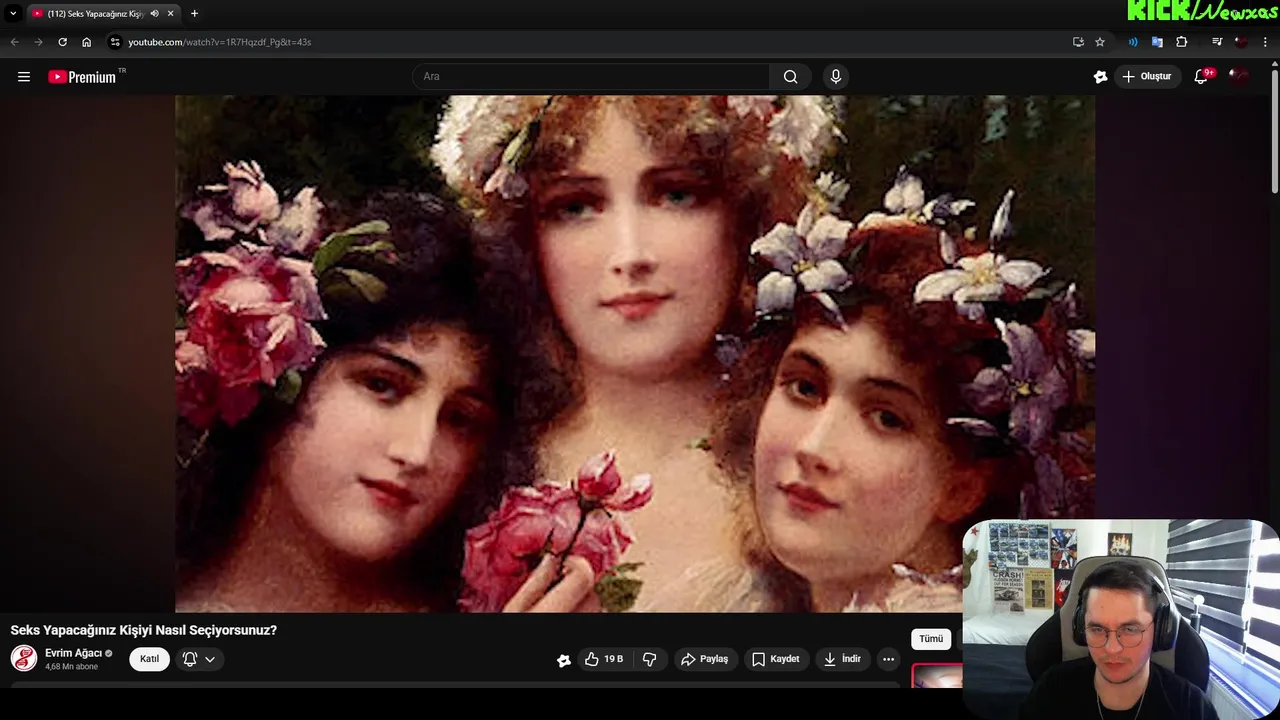Open the browser three-dot menu
Viewport: 1280px width, 720px height.
click(x=1266, y=42)
